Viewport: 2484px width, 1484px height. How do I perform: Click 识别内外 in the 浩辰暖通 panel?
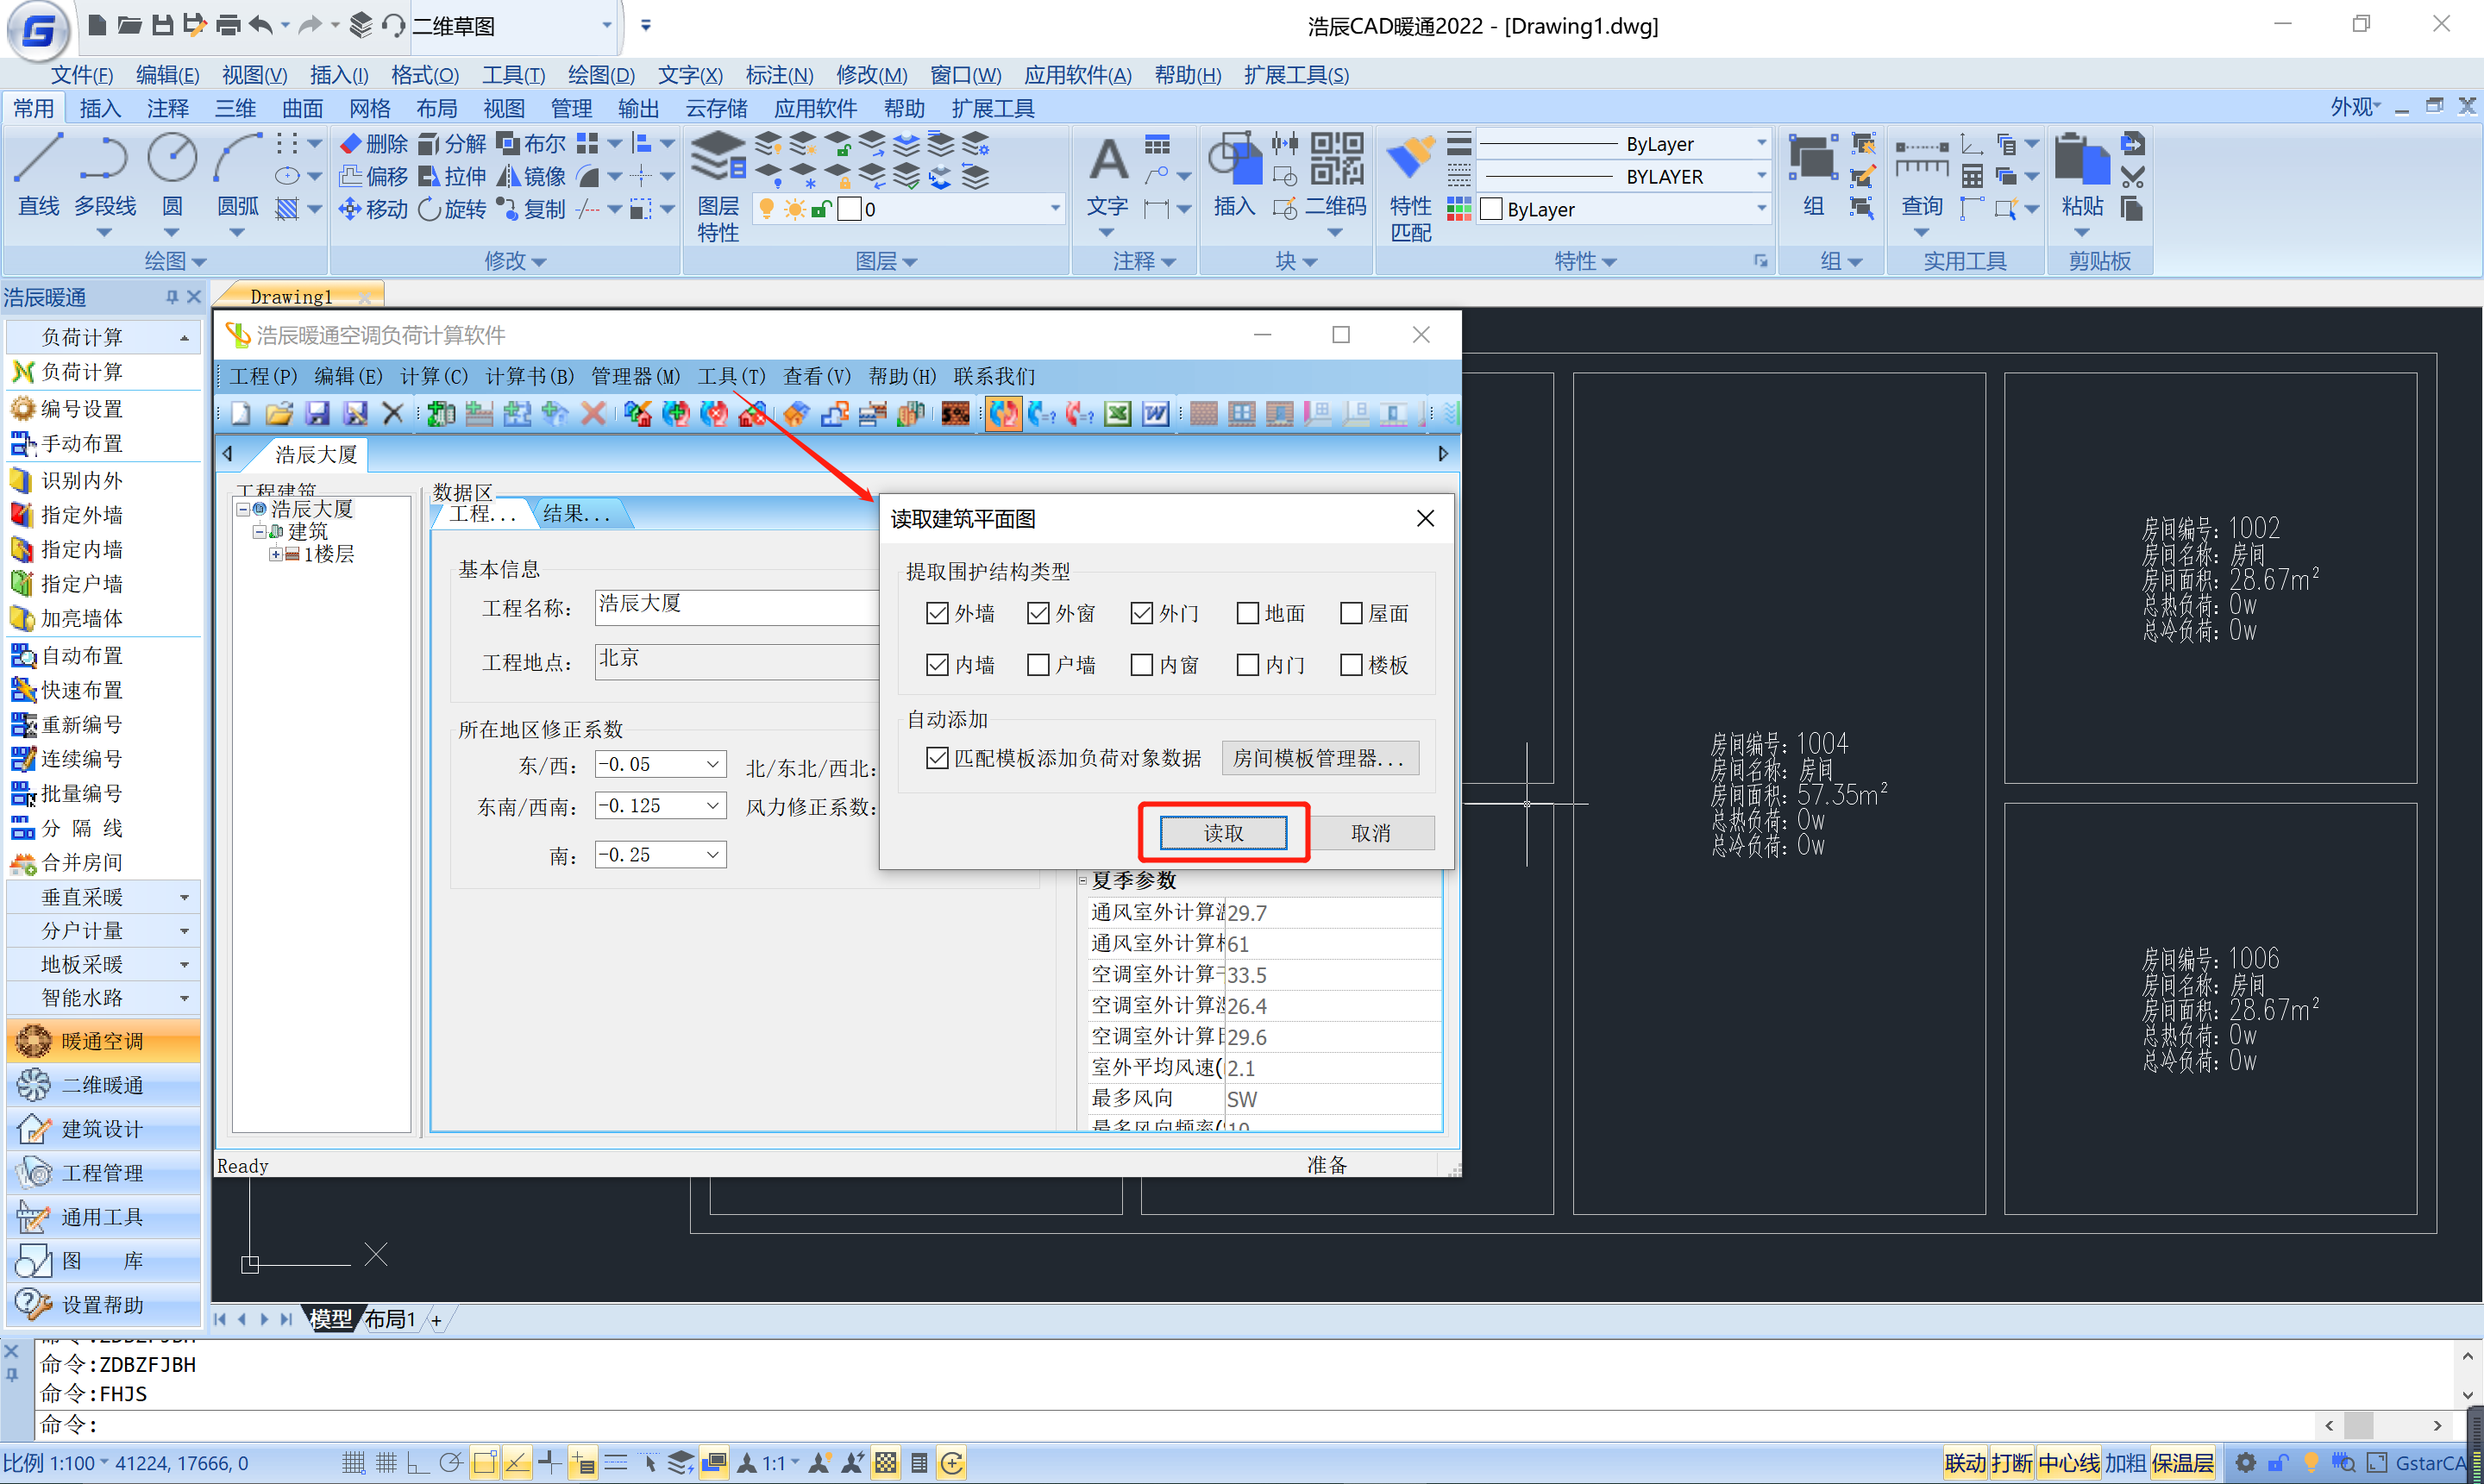[81, 480]
